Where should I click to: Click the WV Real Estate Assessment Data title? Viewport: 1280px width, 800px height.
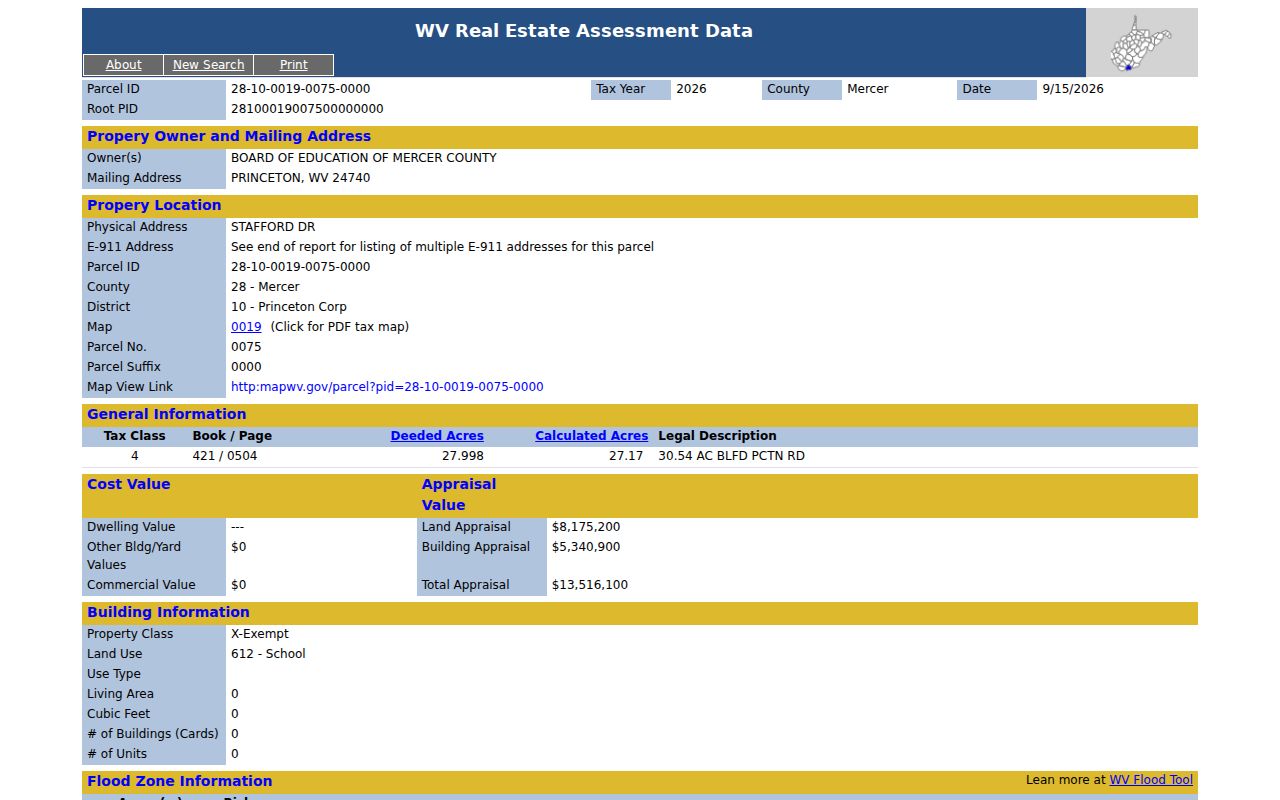(584, 31)
